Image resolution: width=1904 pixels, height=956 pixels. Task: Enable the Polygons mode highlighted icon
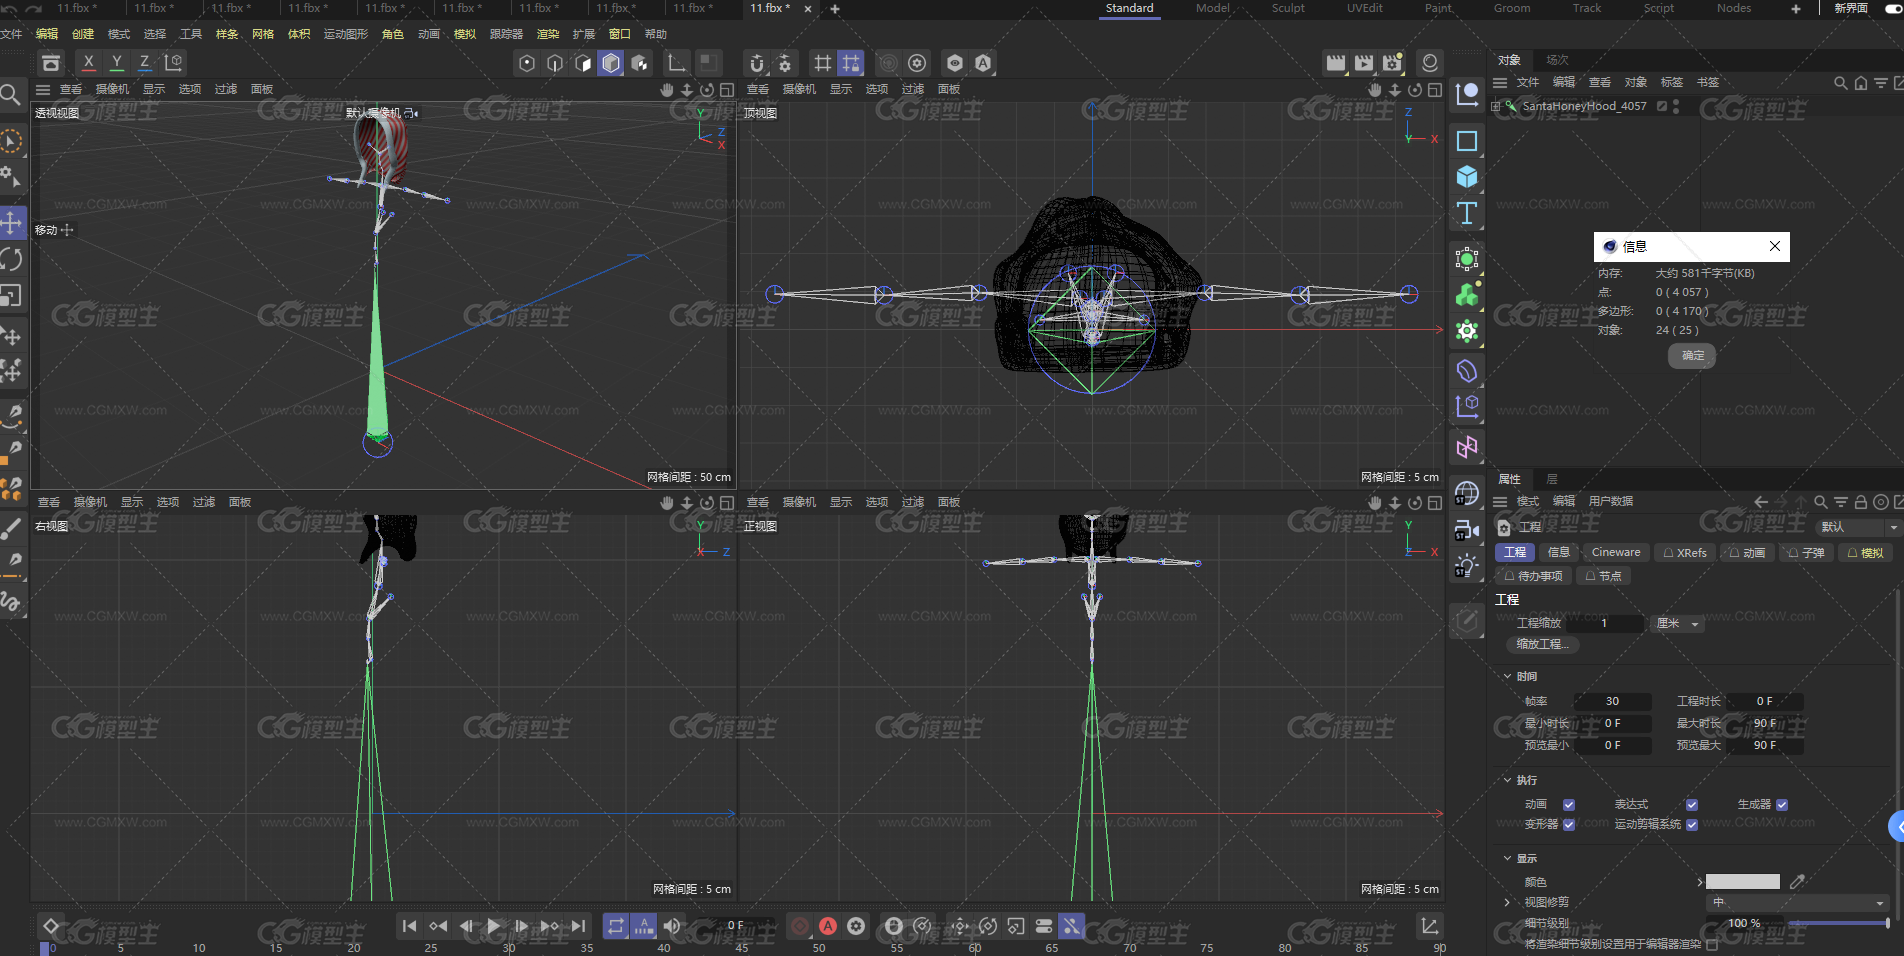click(611, 63)
